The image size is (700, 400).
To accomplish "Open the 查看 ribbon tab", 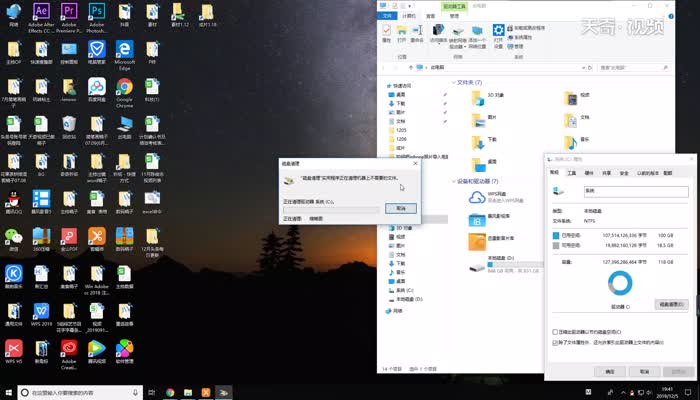I will [x=431, y=16].
